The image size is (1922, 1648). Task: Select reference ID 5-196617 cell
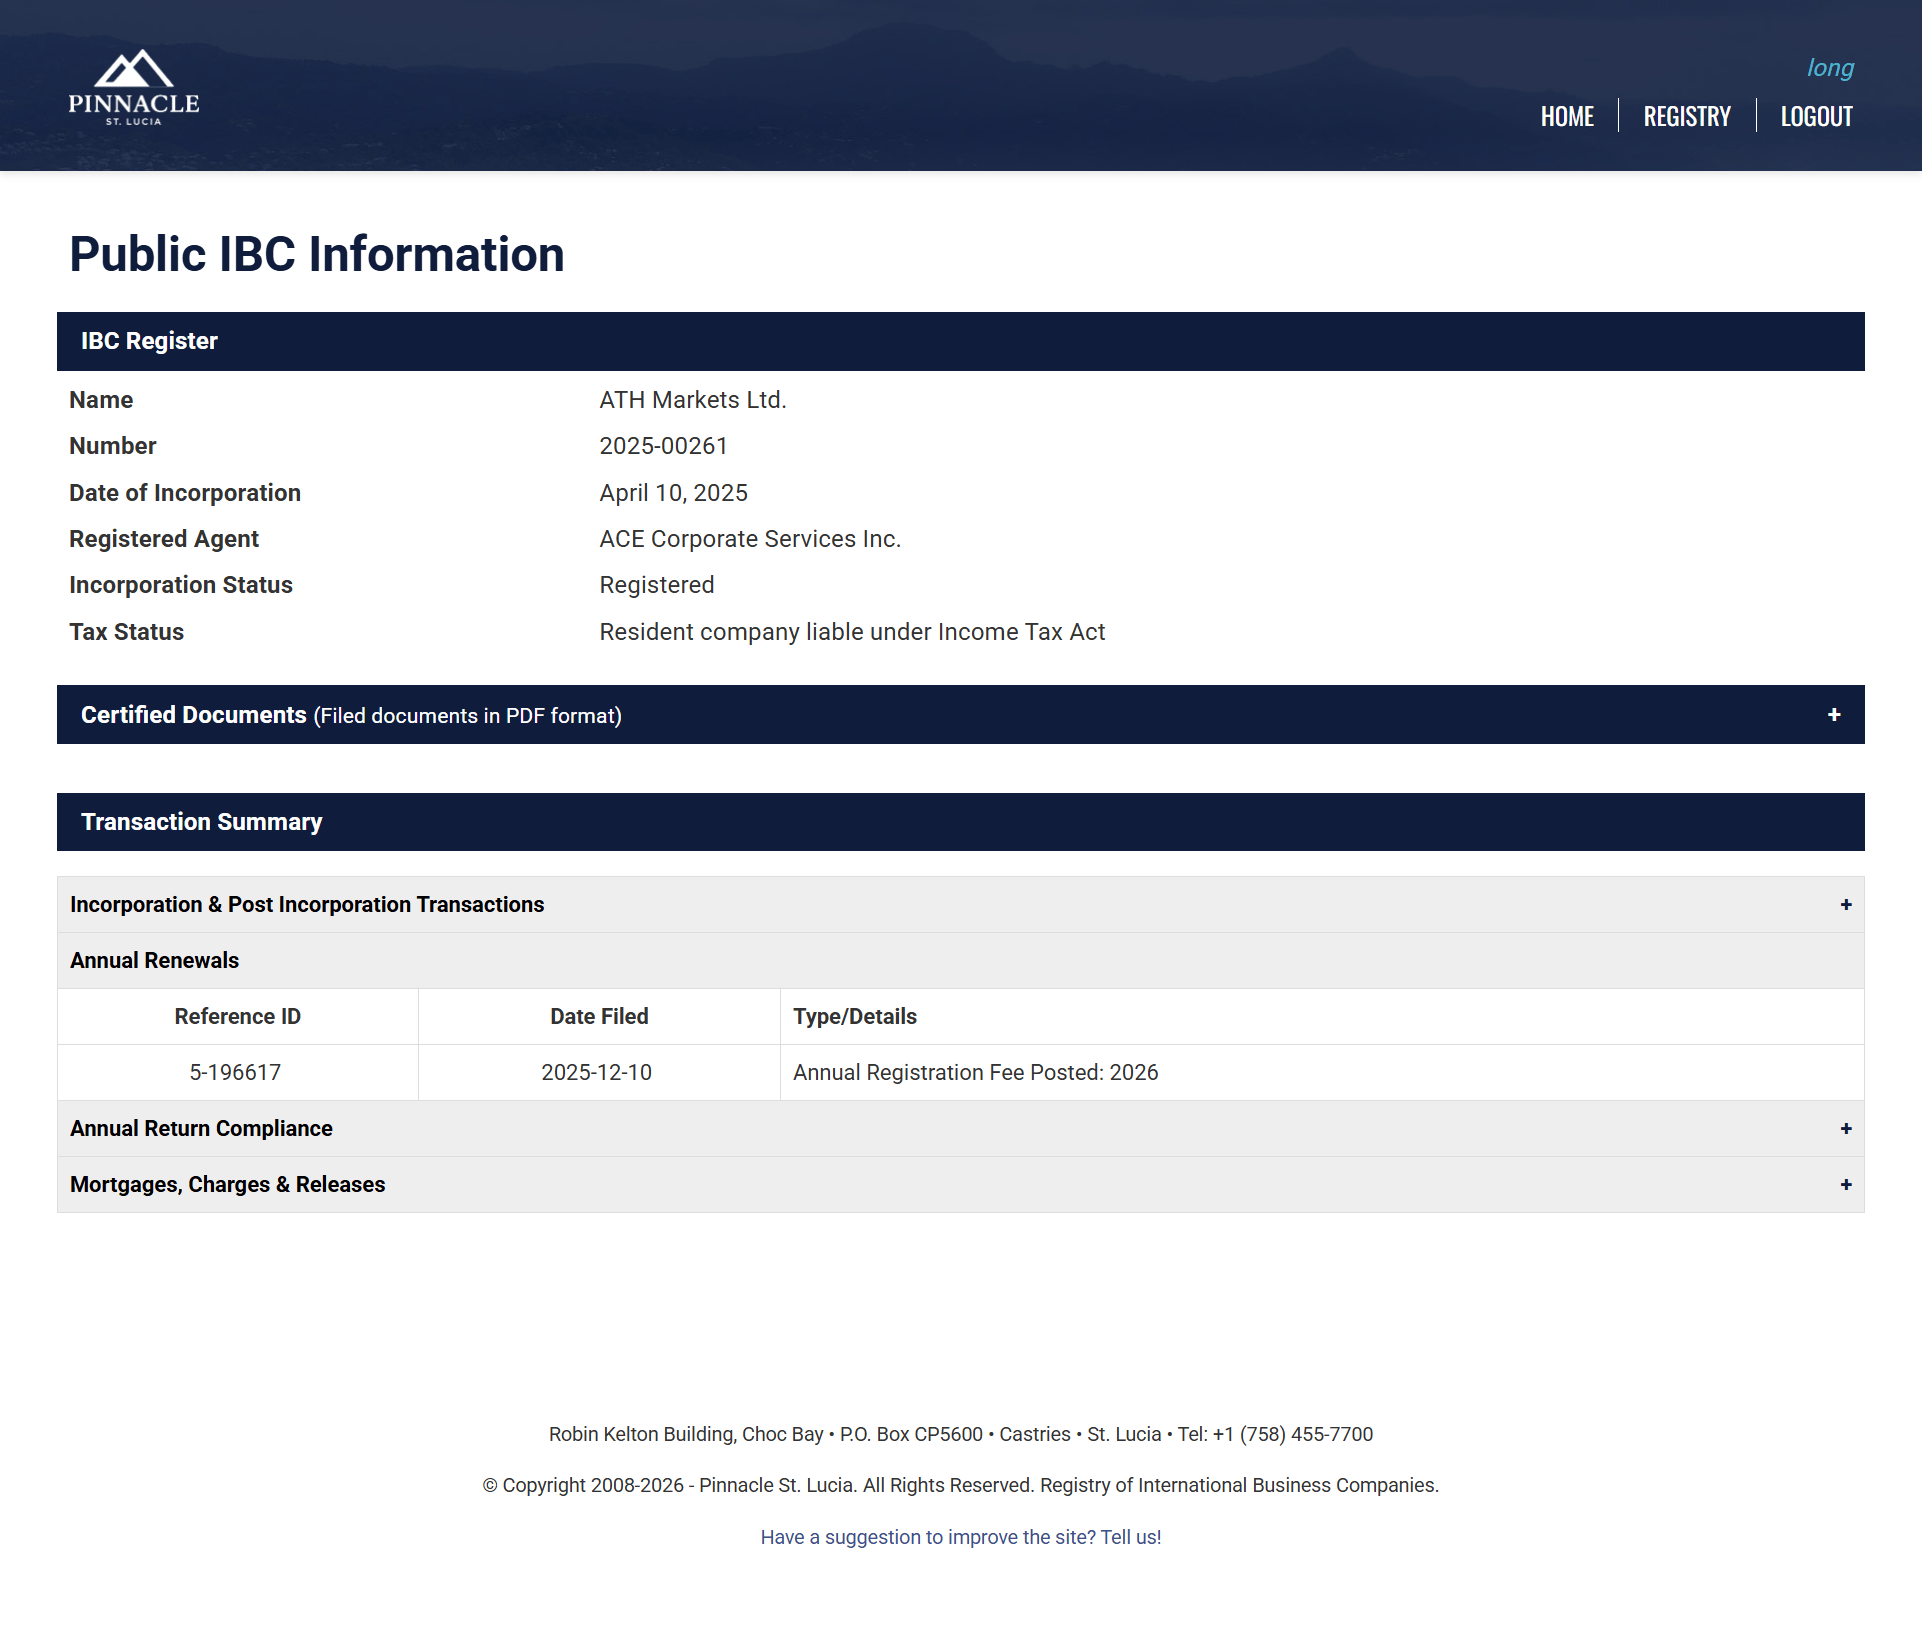pos(236,1073)
